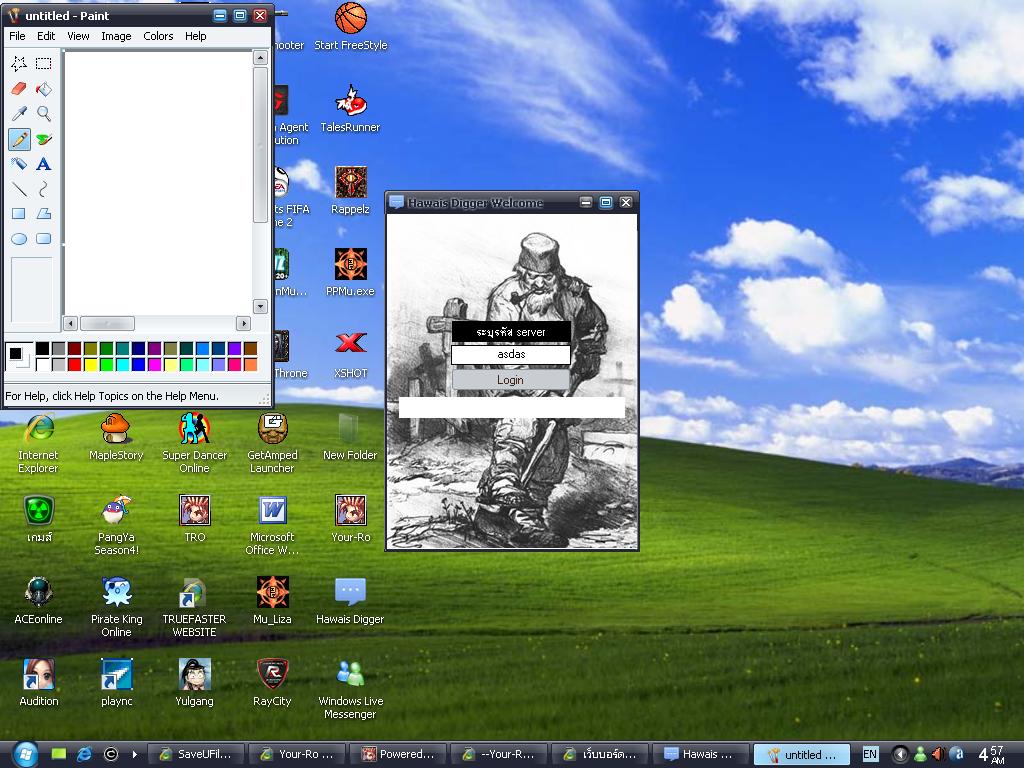
Task: Select the MapleStory desktop icon
Action: click(x=116, y=438)
